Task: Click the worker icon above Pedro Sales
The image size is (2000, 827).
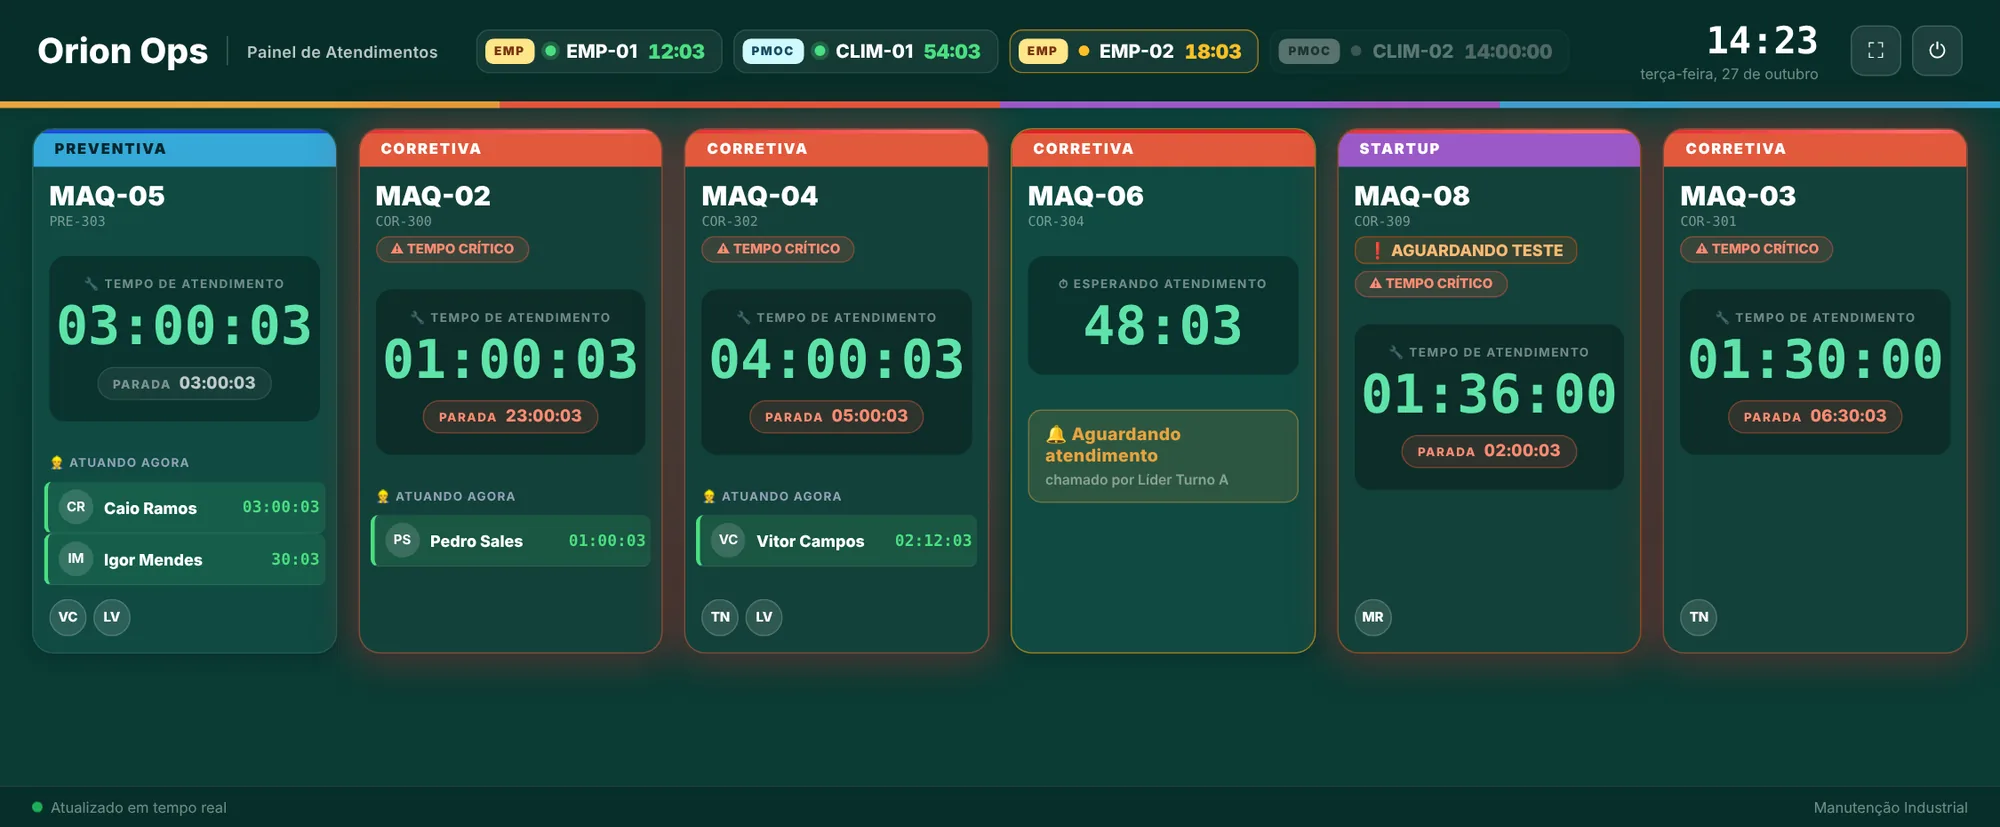Action: pos(383,496)
